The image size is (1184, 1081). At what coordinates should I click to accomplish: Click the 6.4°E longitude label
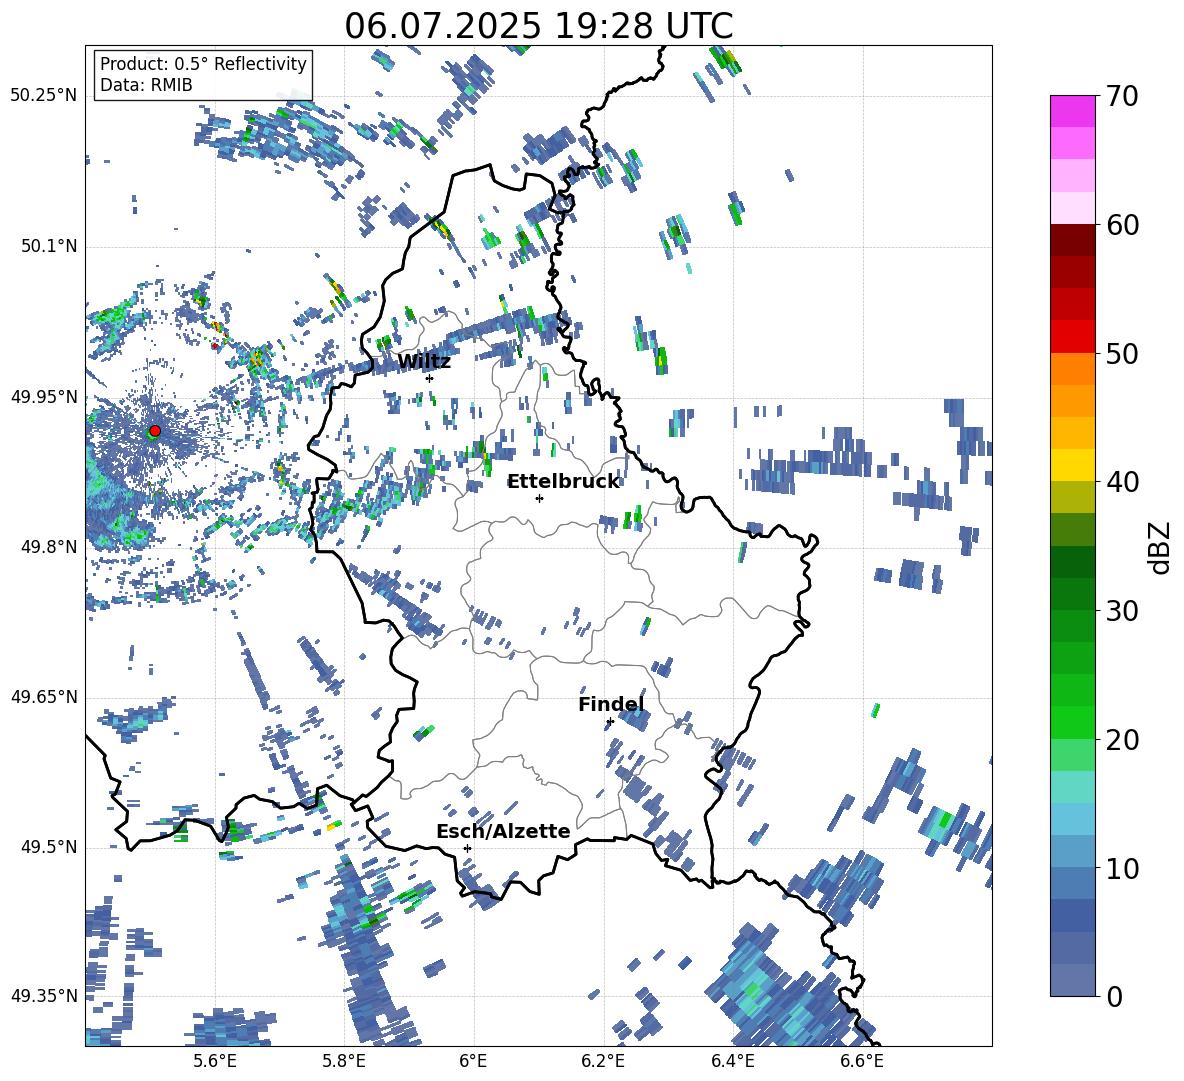pyautogui.click(x=732, y=1061)
